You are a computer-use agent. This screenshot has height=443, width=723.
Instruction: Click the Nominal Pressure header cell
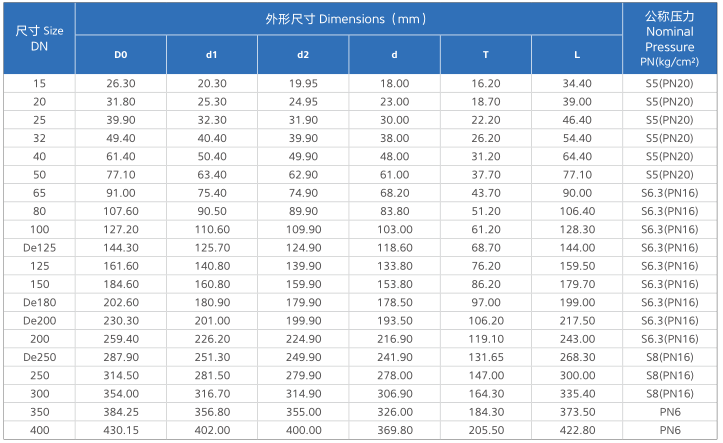[x=670, y=39]
